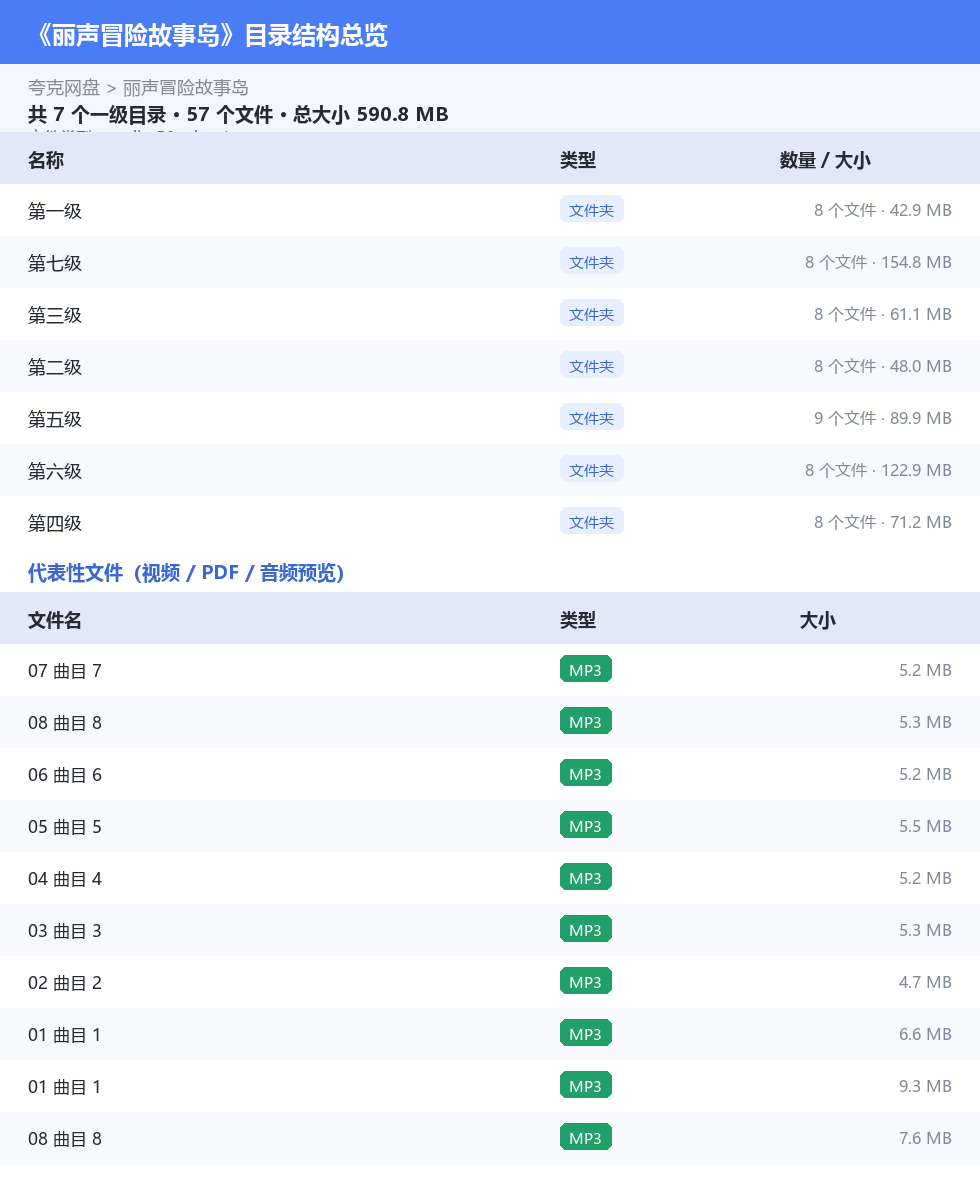Click the 类型 header above folder tags
This screenshot has height=1196, width=980.
point(577,159)
